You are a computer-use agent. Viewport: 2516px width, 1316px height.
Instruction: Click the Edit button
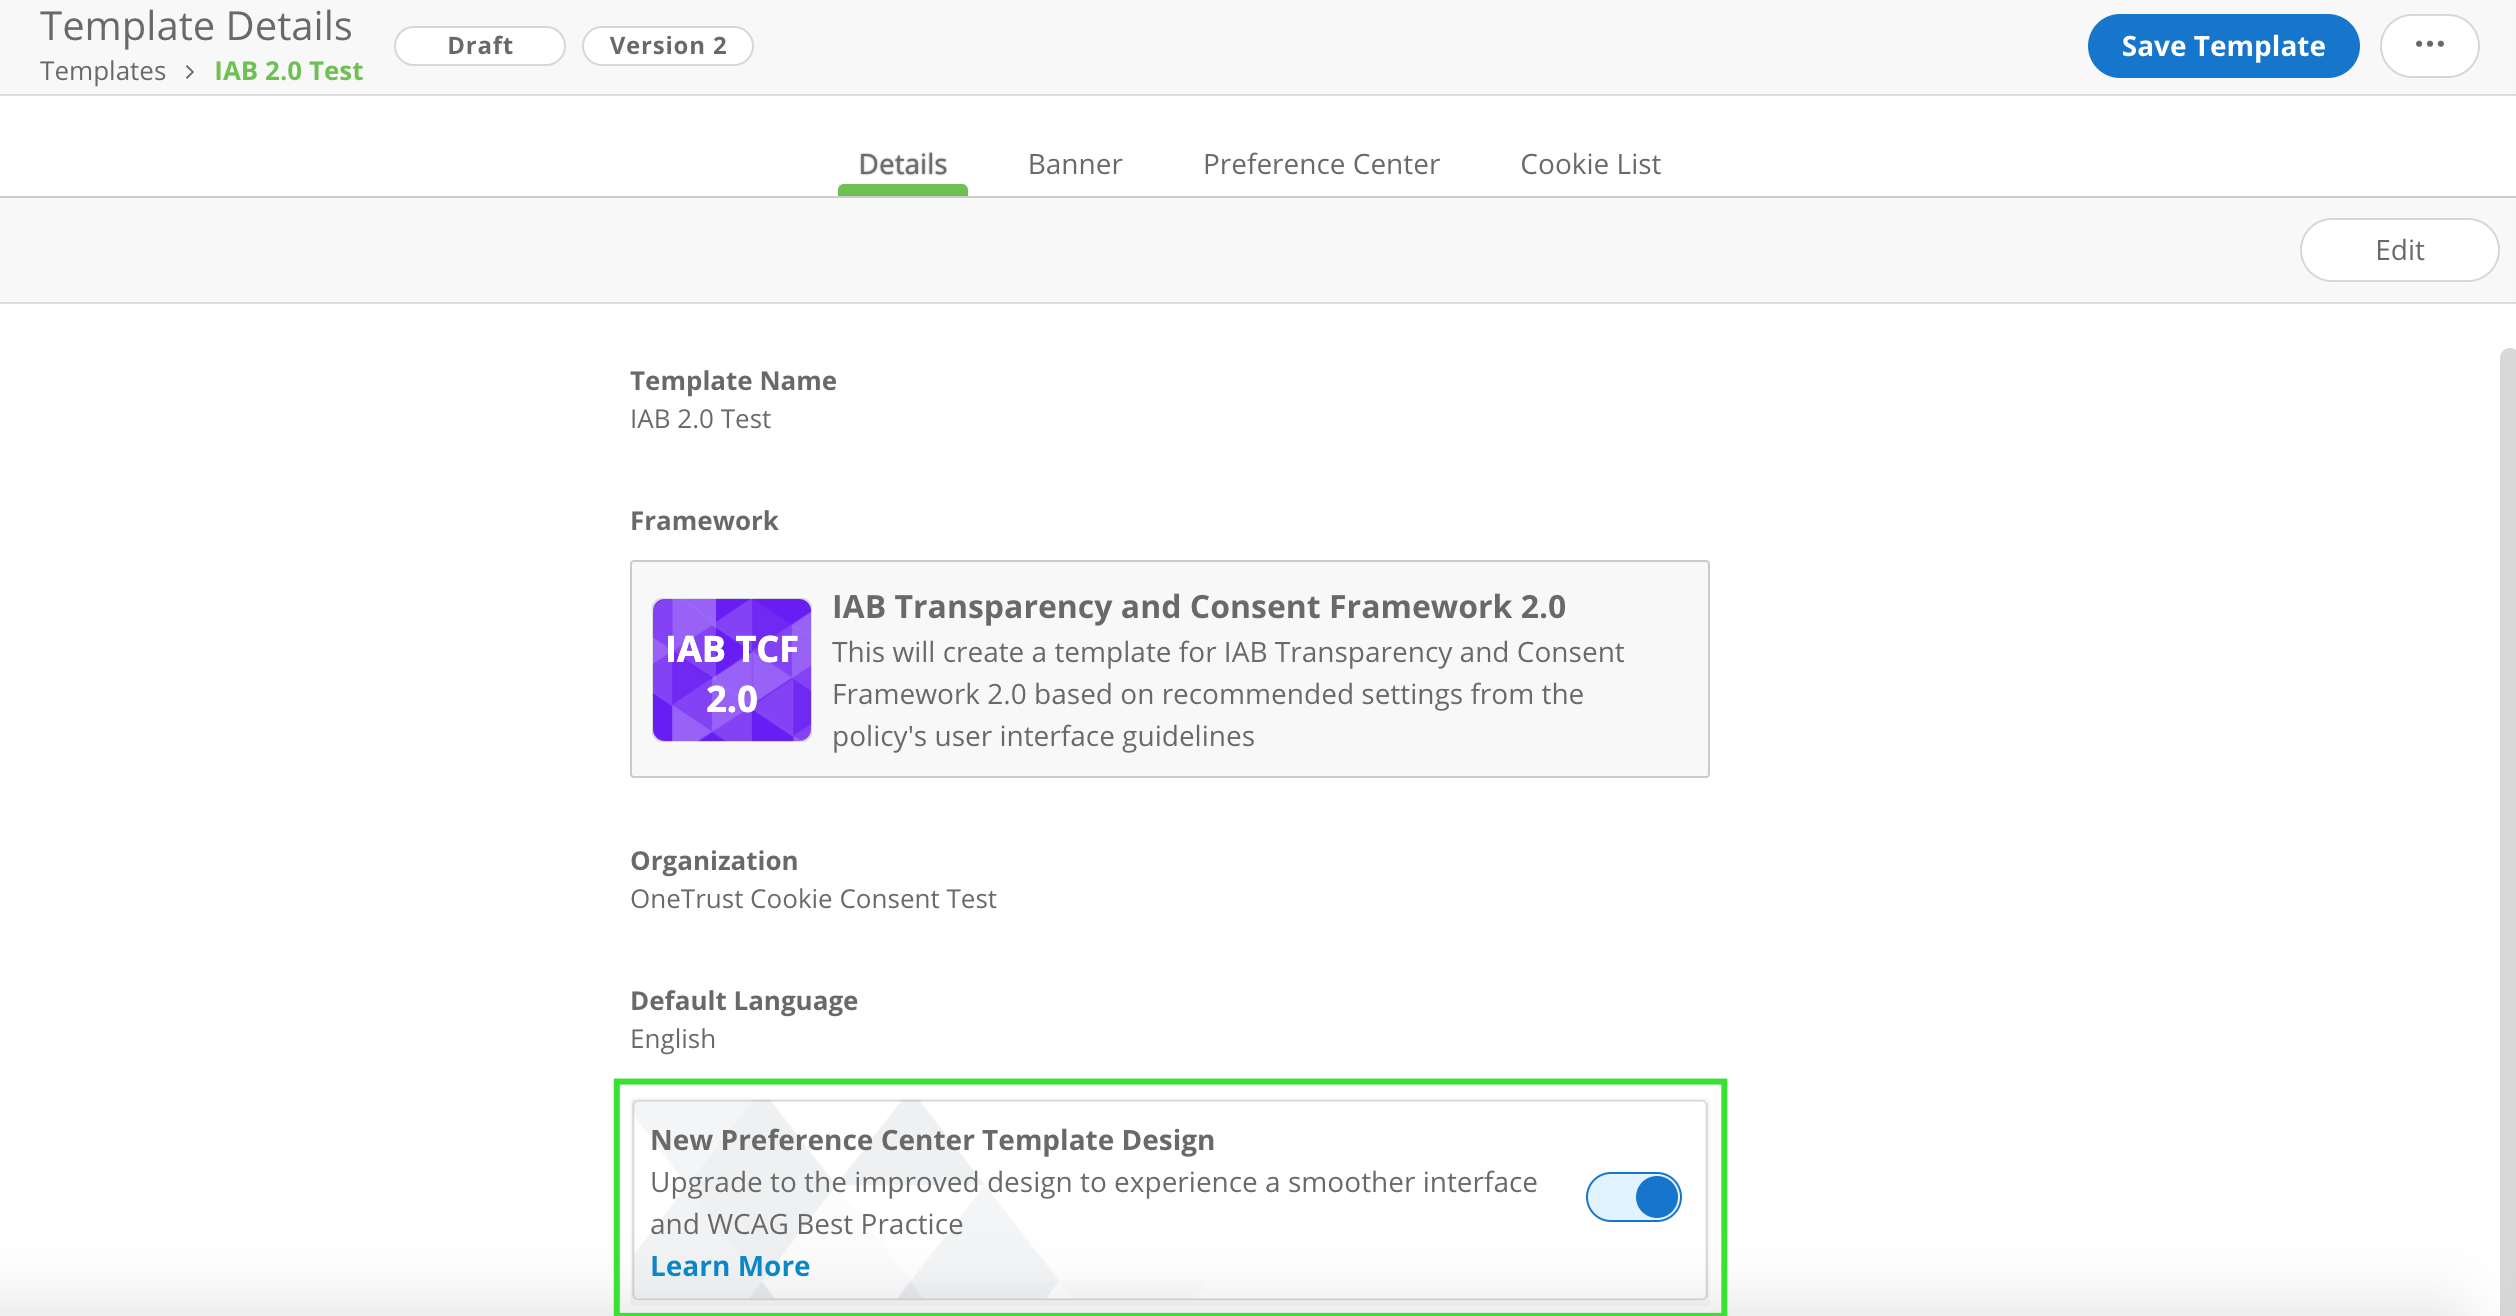[2399, 250]
